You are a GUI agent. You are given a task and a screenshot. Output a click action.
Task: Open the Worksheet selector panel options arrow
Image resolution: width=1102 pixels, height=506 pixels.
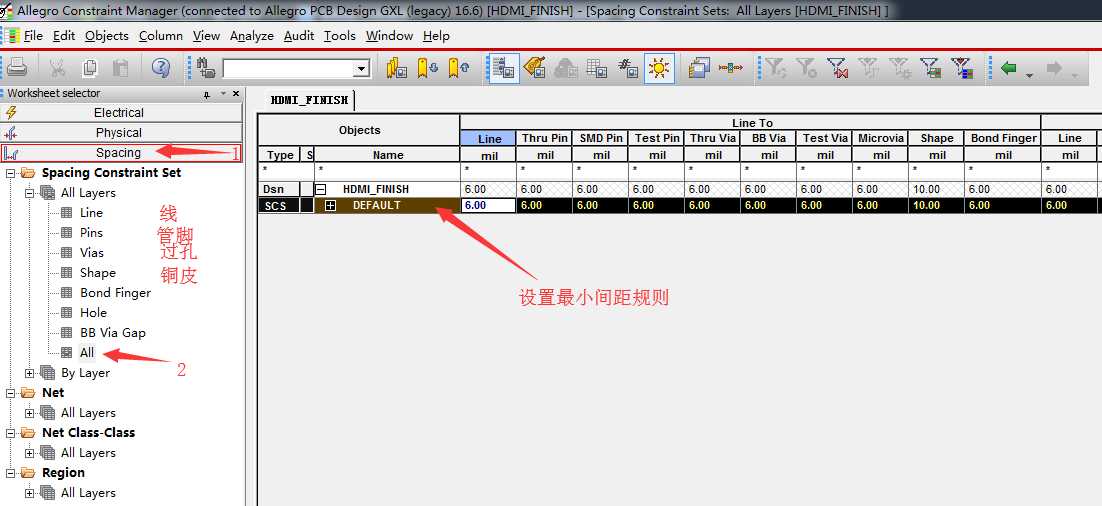tap(223, 93)
